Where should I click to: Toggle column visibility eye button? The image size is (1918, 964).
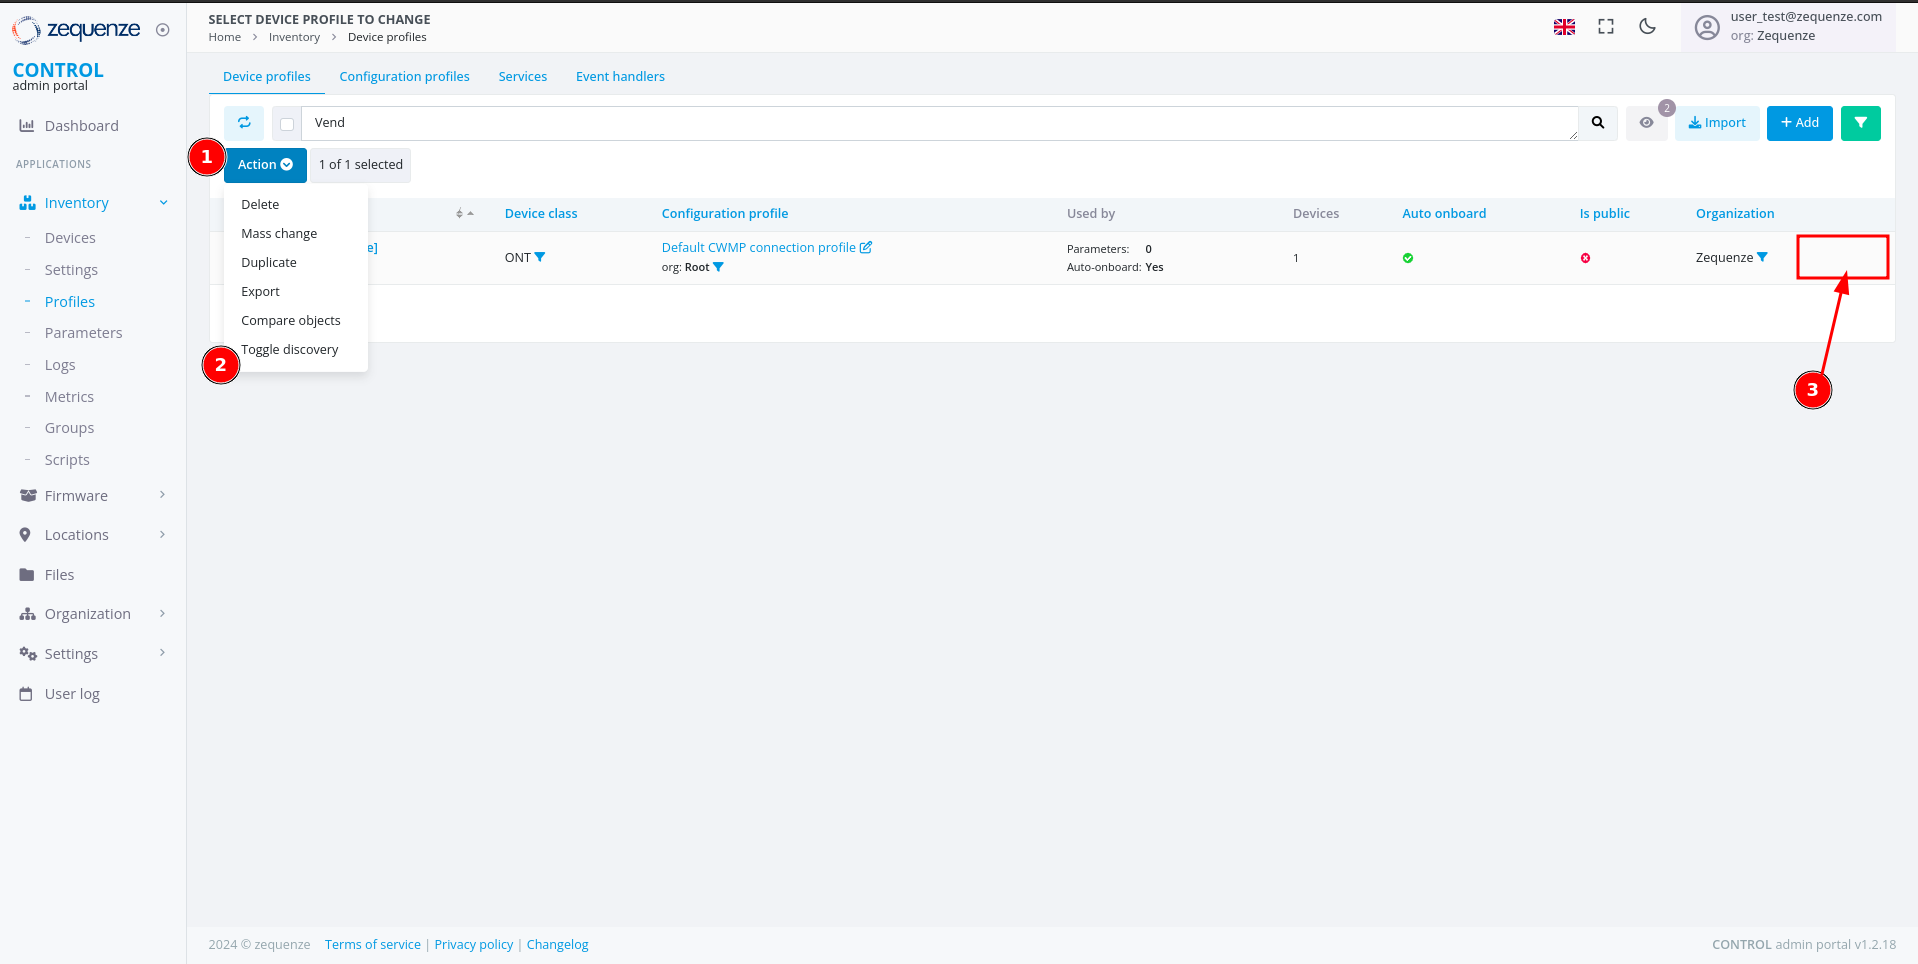coord(1646,123)
